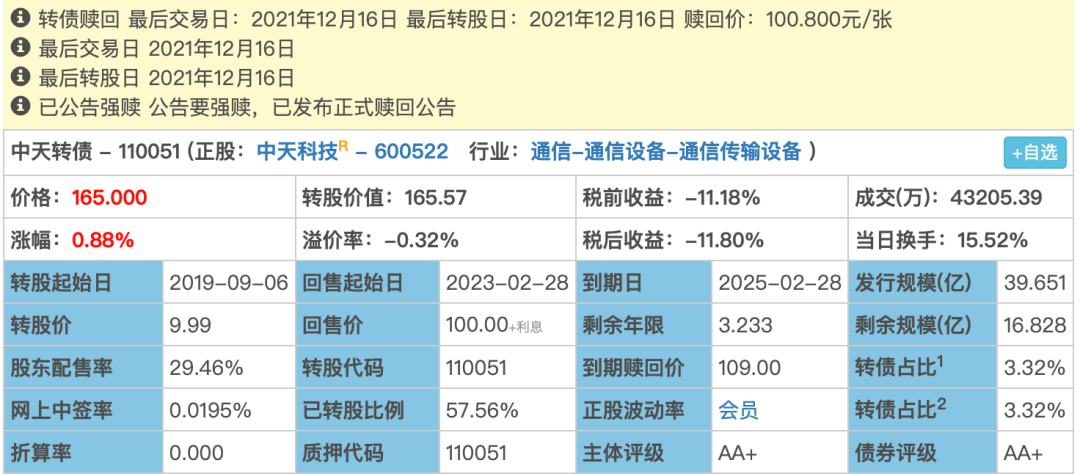
Task: Select 转股代码 value 110051
Action: 477,368
